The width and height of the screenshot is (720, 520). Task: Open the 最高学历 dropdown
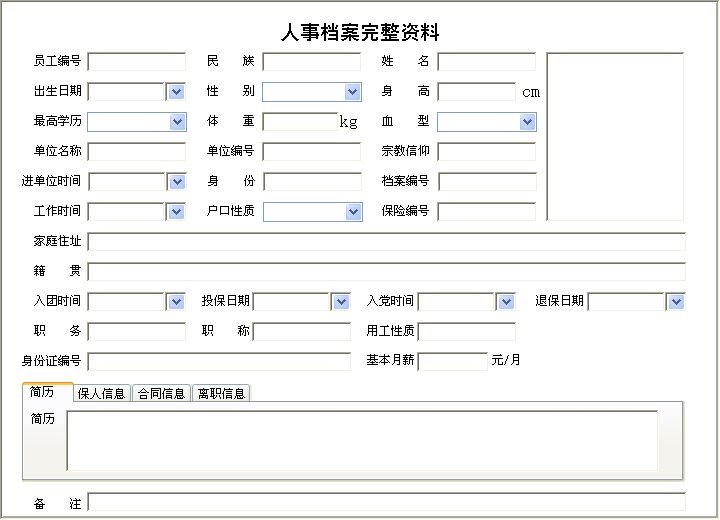click(177, 122)
